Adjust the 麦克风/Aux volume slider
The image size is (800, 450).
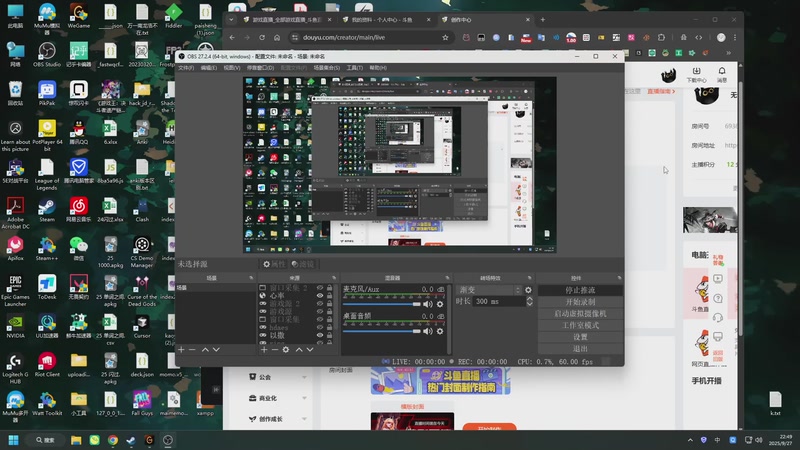pos(381,304)
